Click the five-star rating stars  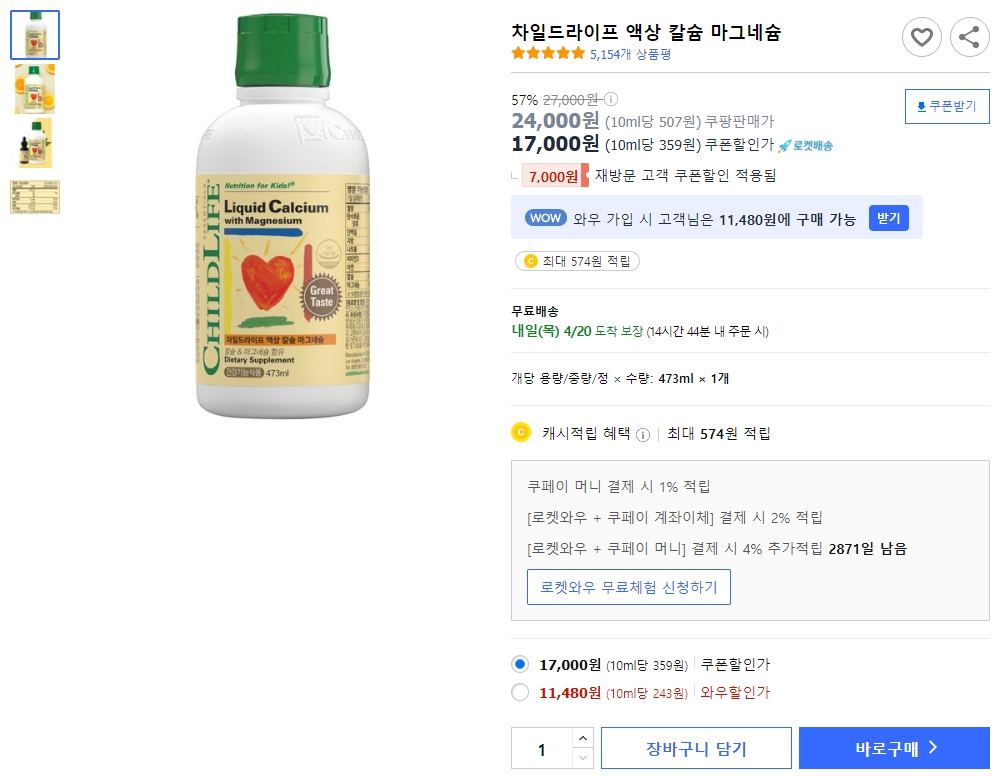click(546, 55)
